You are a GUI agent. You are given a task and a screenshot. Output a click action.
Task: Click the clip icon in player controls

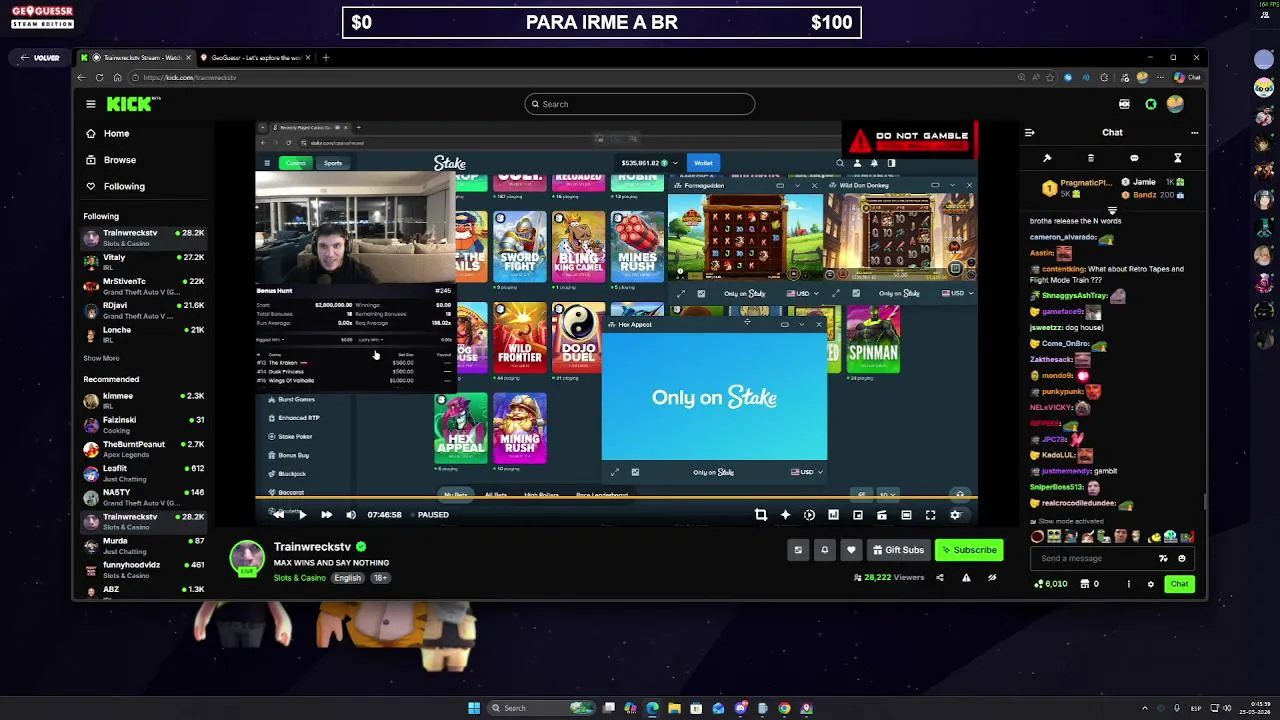(x=882, y=515)
